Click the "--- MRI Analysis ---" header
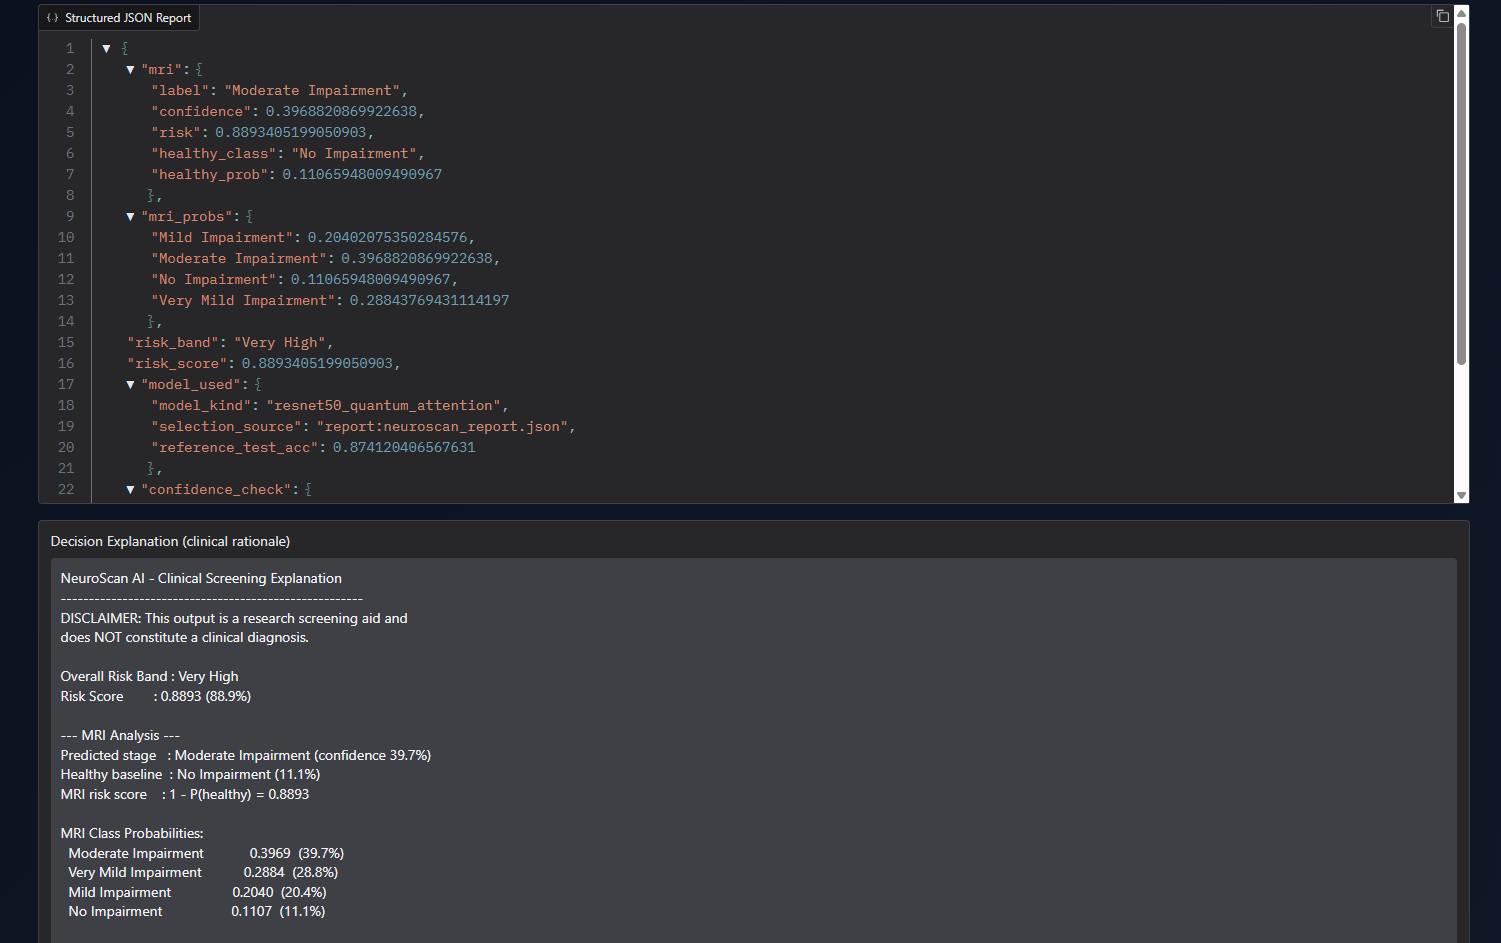 tap(120, 735)
